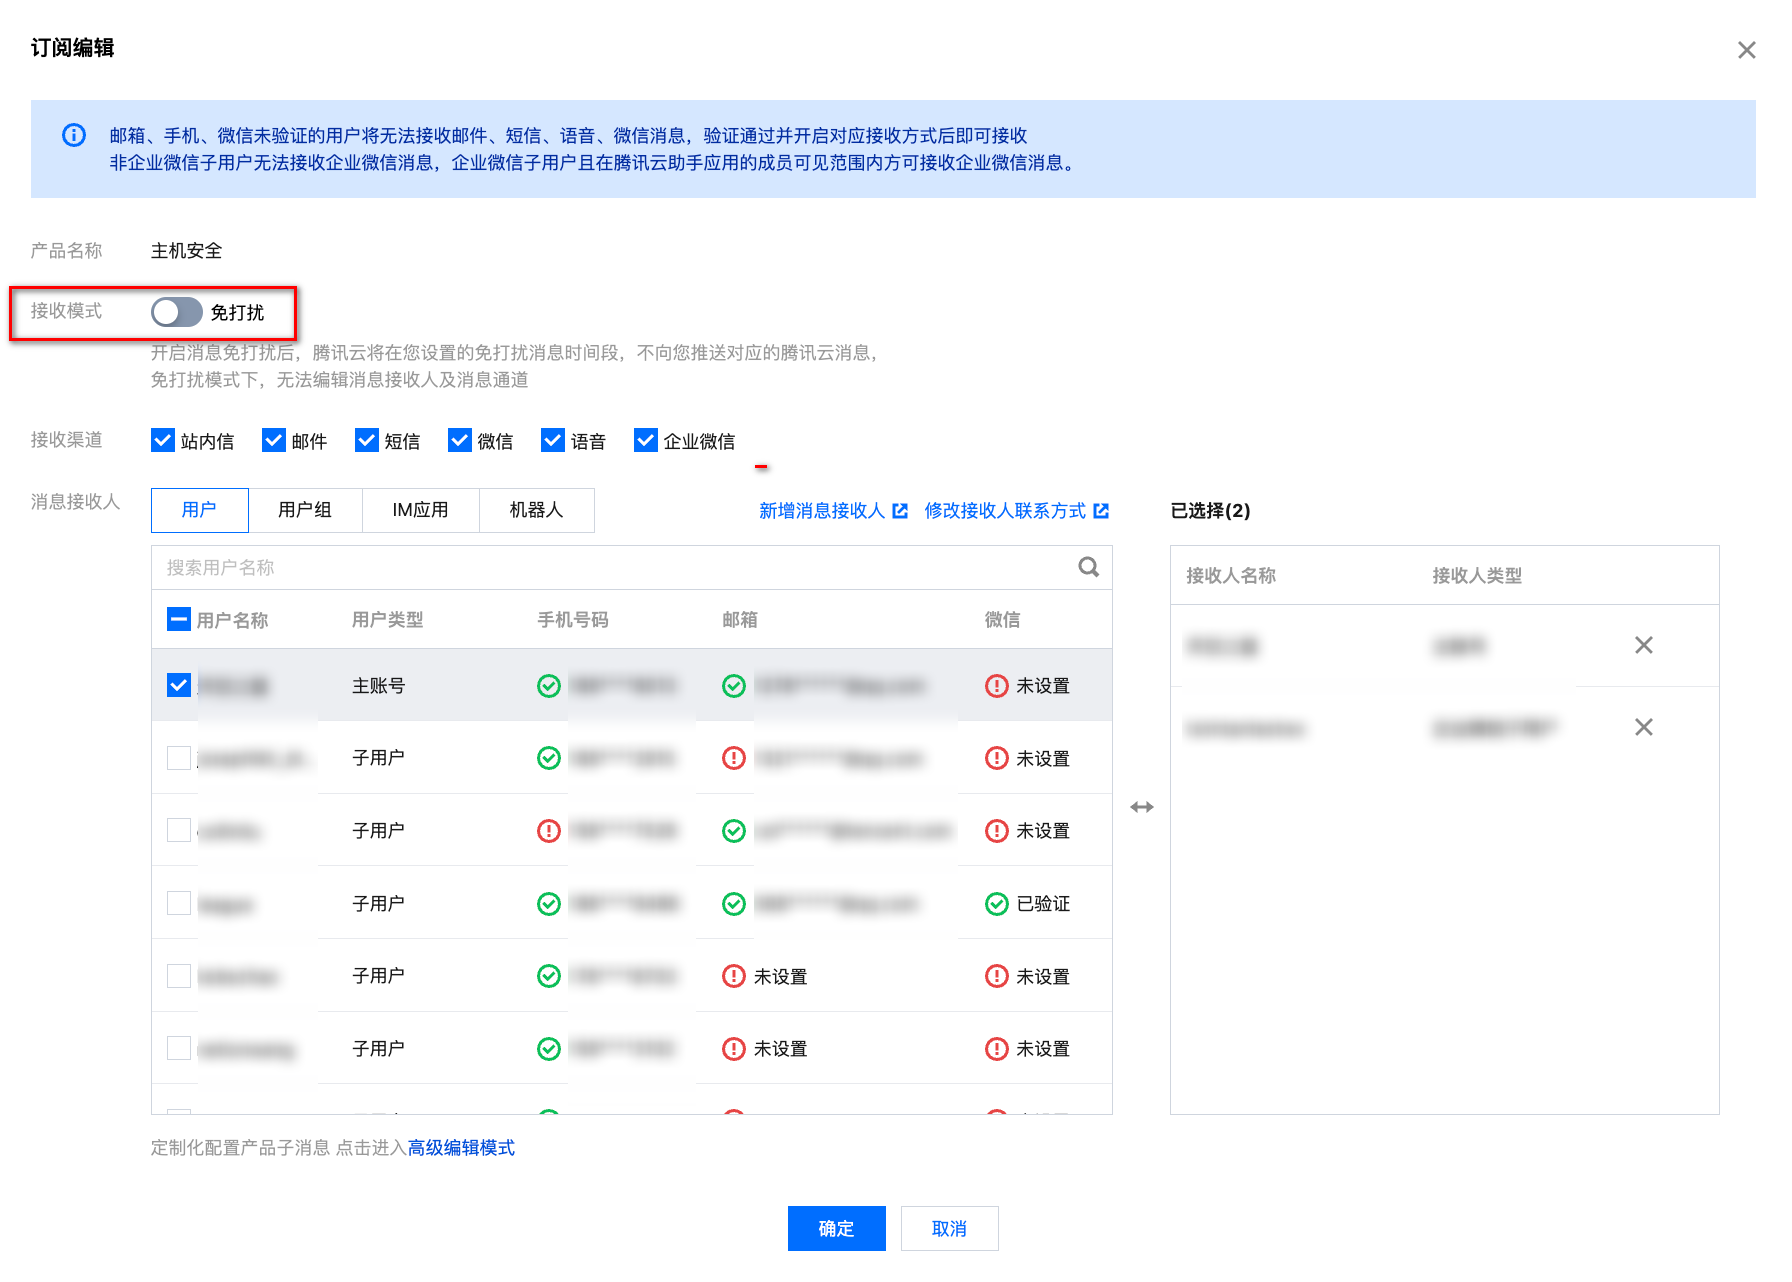Click the WeChat warning icon in the 主账号 row
Screen dimensions: 1792x1282
pyautogui.click(x=997, y=685)
